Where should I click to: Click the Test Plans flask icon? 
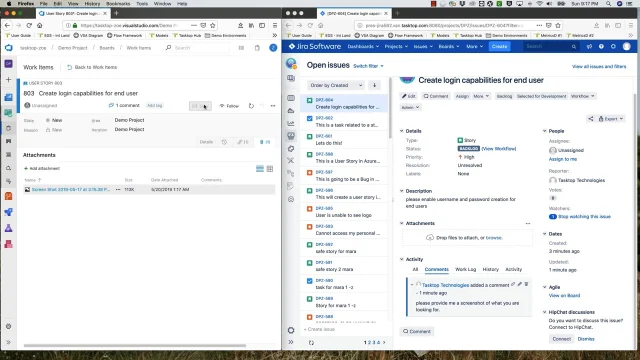pos(9,228)
